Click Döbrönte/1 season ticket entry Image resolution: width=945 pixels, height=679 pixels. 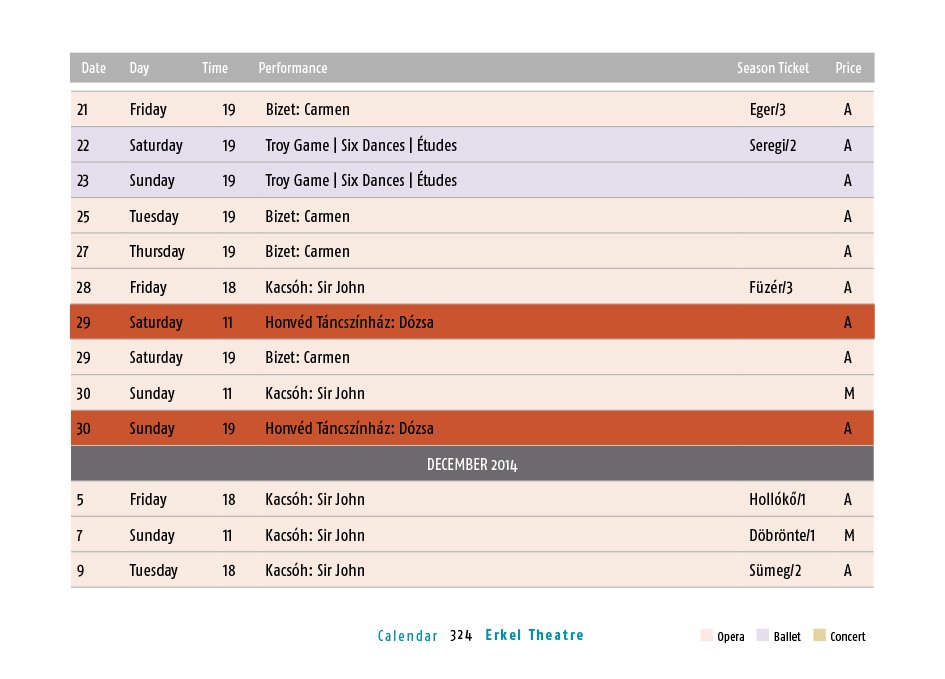[782, 535]
